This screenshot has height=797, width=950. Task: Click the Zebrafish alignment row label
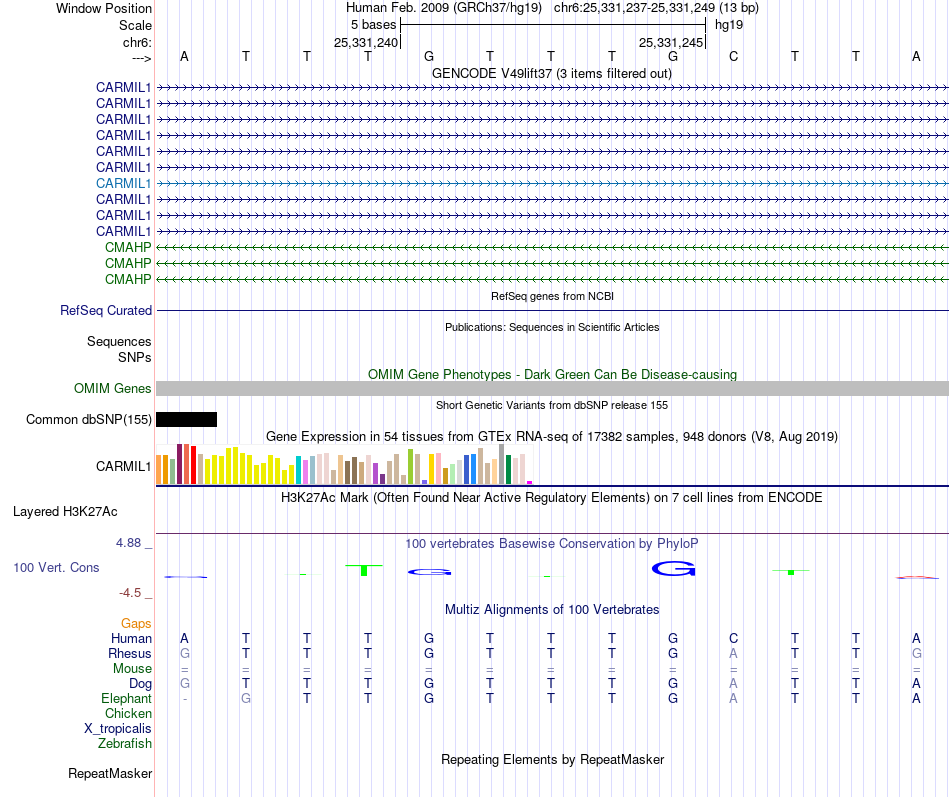(125, 743)
